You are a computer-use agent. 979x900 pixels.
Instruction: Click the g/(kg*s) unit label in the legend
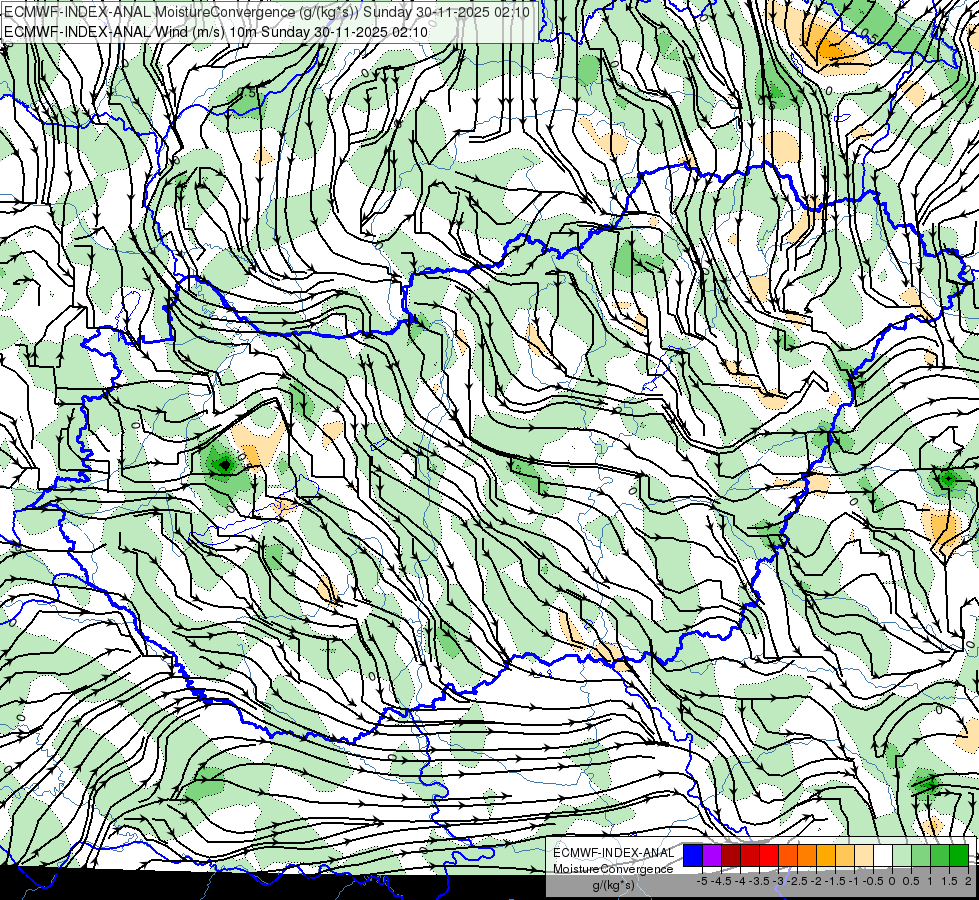click(x=613, y=886)
